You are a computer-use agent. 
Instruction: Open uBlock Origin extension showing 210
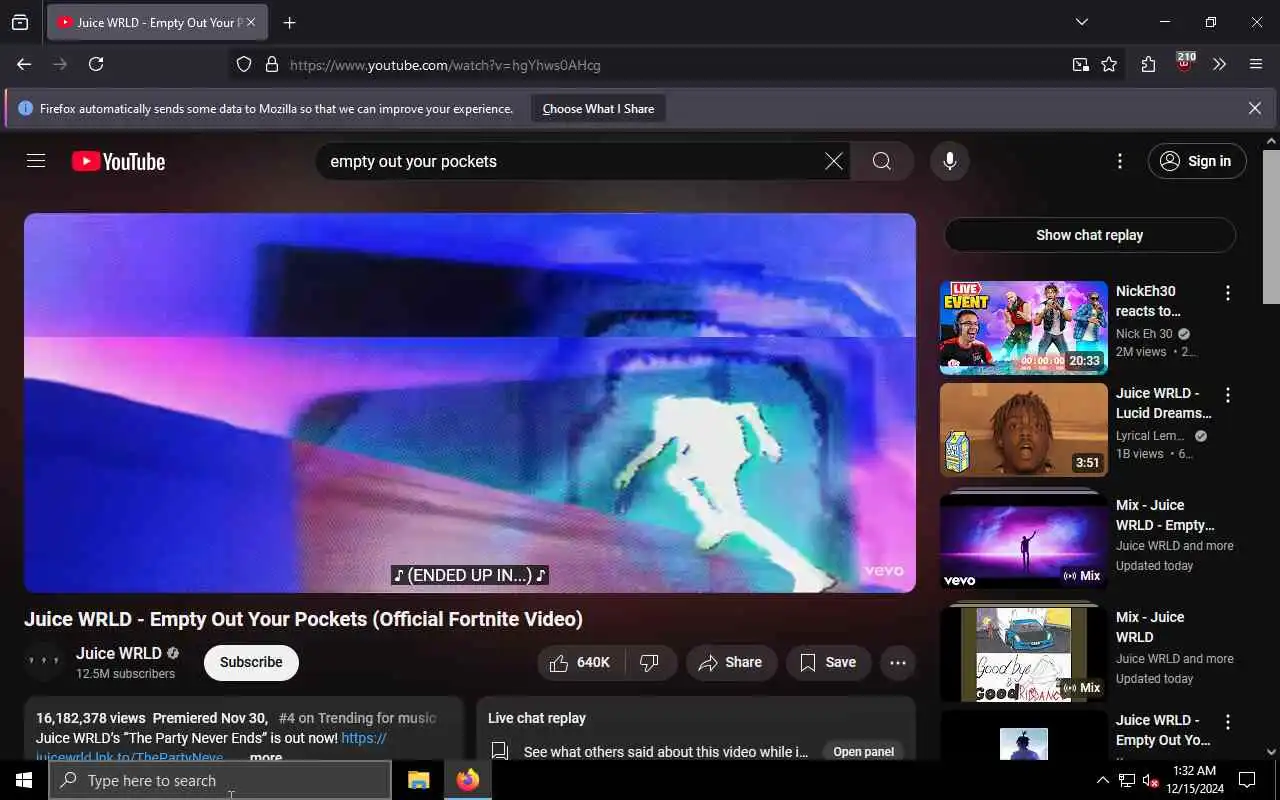pos(1184,63)
